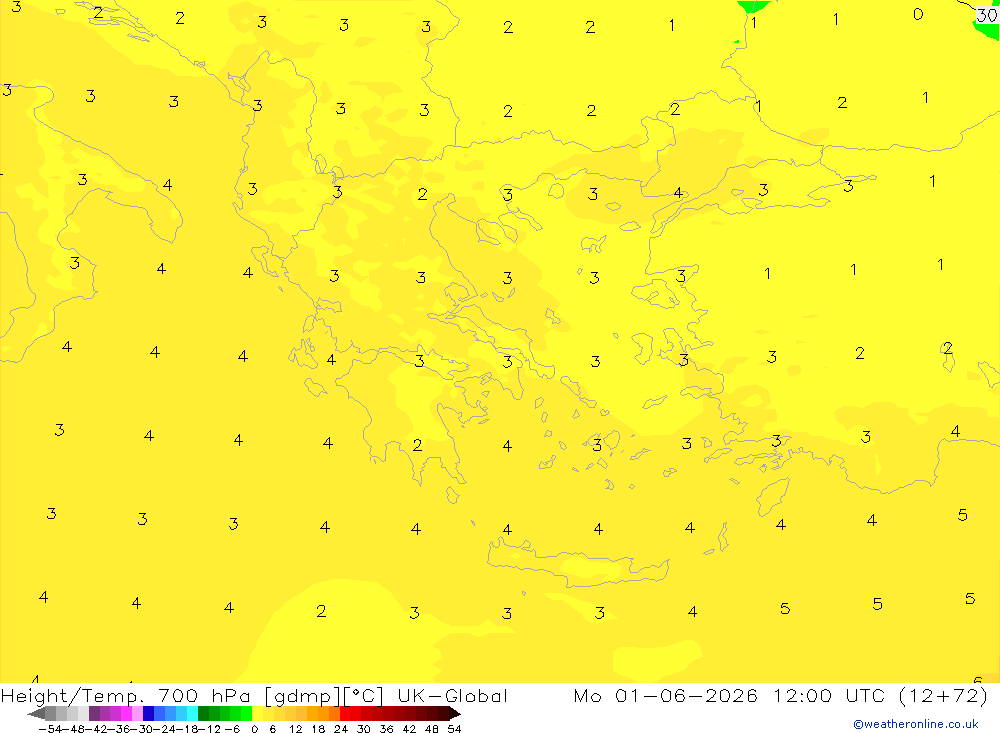Select the cyan scale swatch
This screenshot has width=1000, height=733.
[x=192, y=714]
